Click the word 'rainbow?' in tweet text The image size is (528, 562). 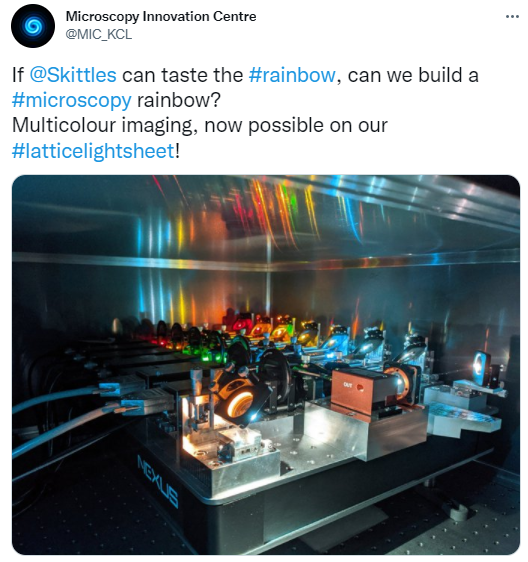[179, 100]
